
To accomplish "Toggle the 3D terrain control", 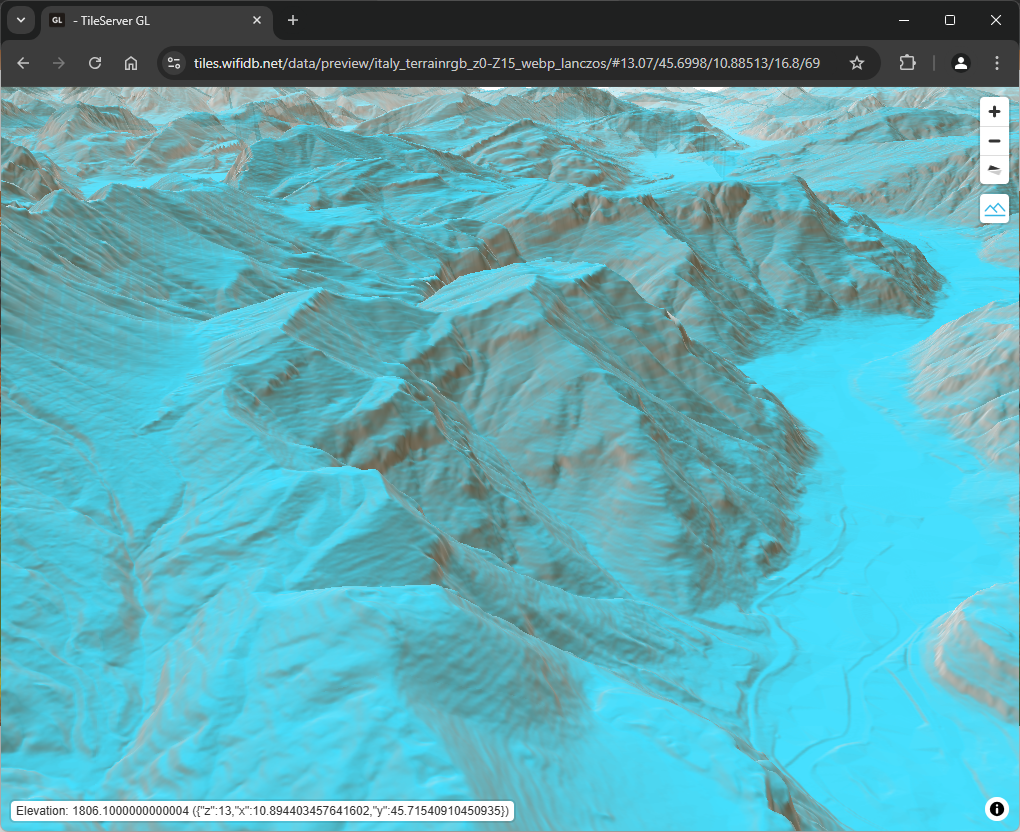I will click(993, 208).
